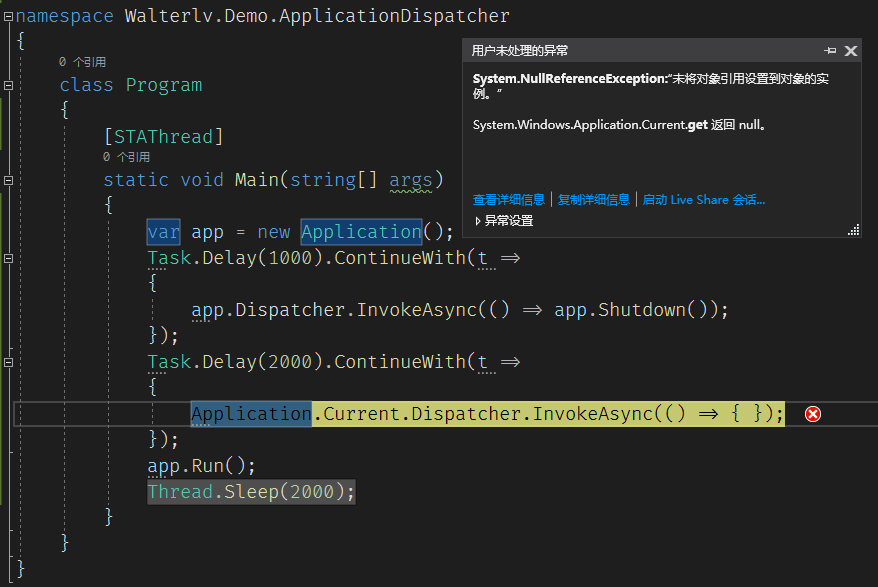Click the STAThread attribute text
Image resolution: width=878 pixels, height=587 pixels.
click(164, 137)
